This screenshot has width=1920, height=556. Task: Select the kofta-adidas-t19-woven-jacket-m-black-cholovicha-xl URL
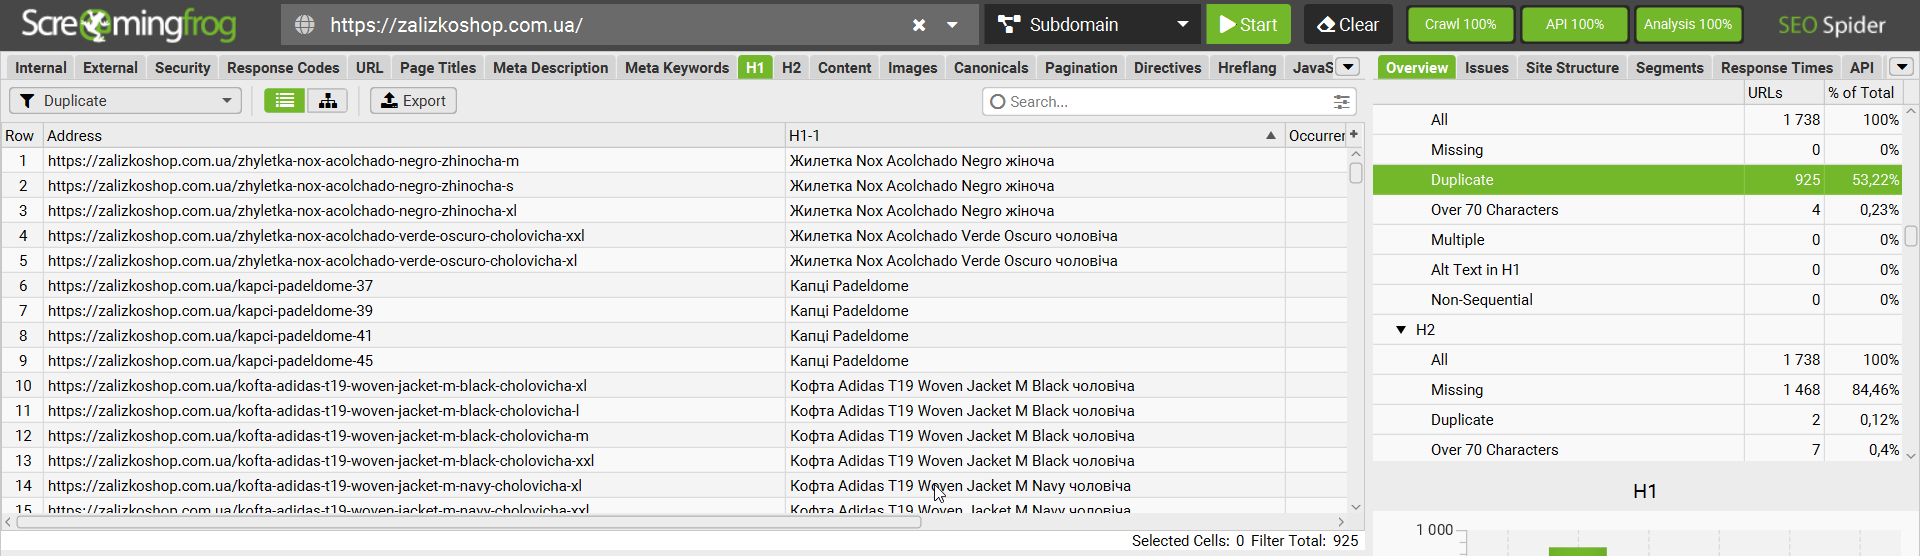[x=317, y=386]
